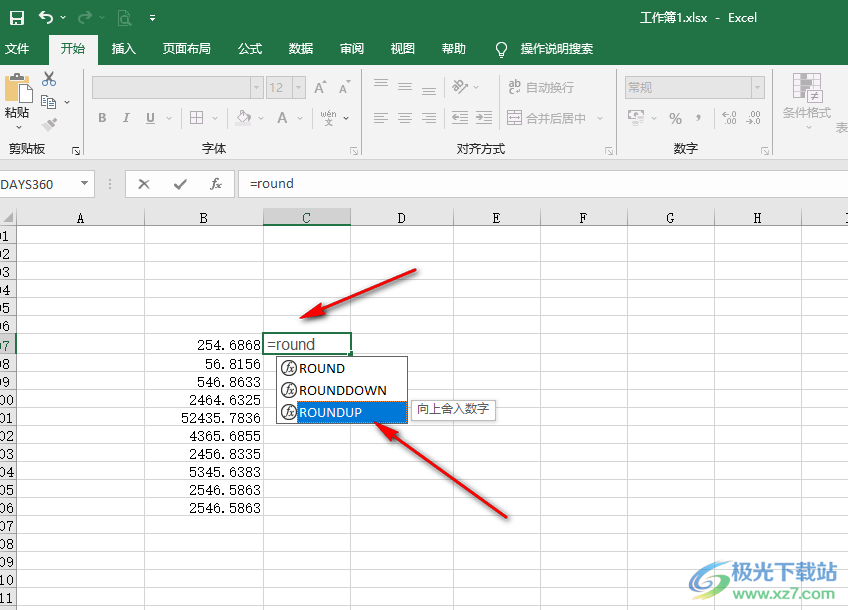Open the font settings dialog launcher
The image size is (848, 610).
[x=354, y=151]
